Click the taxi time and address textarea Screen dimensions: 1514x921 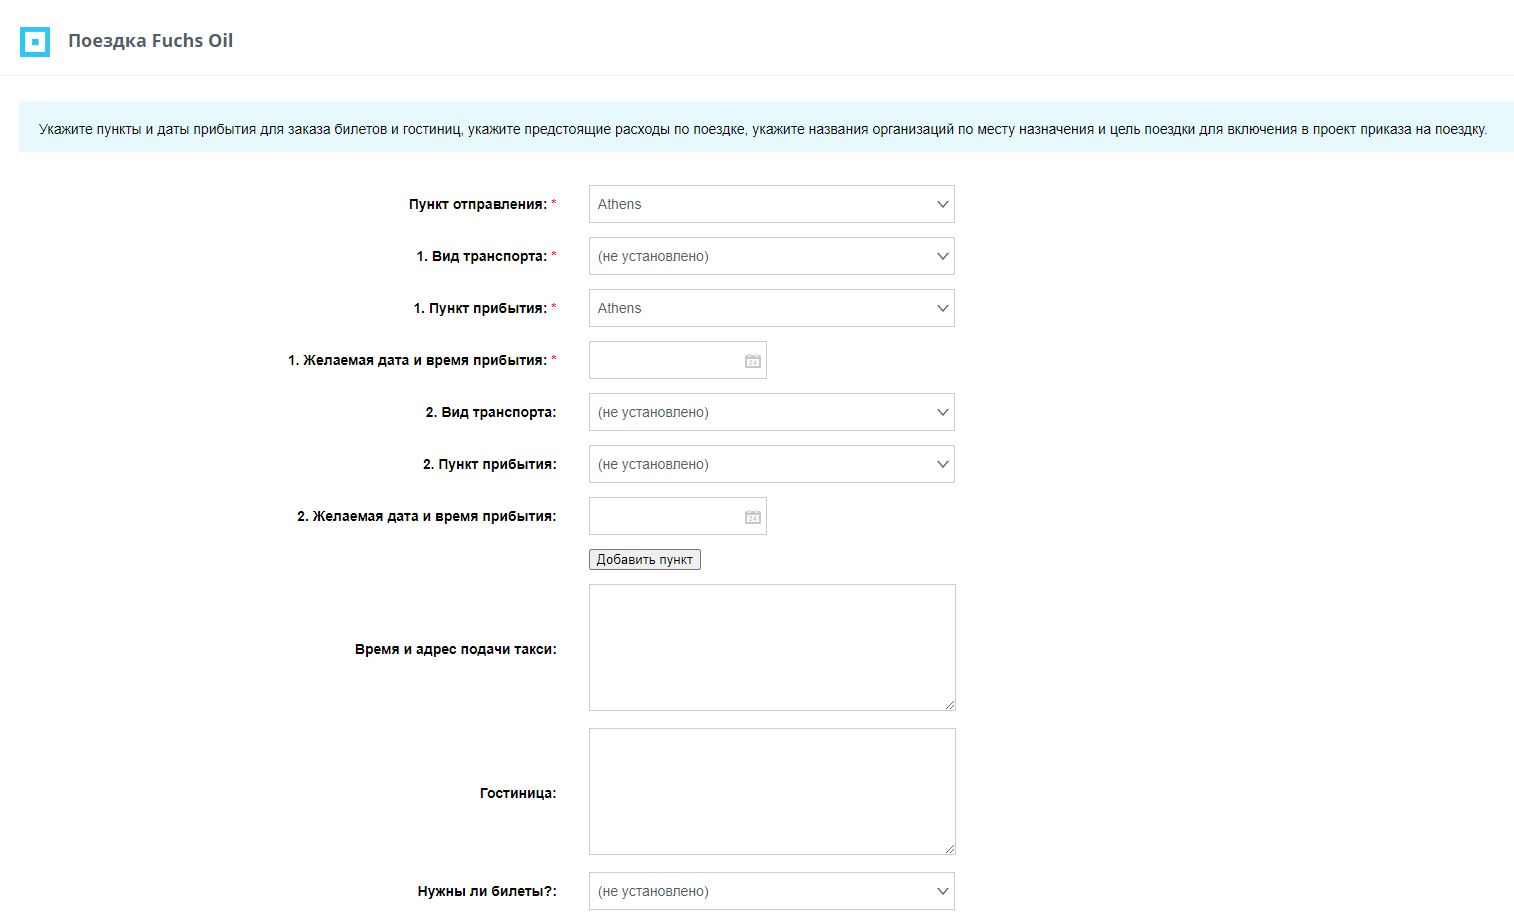point(772,647)
